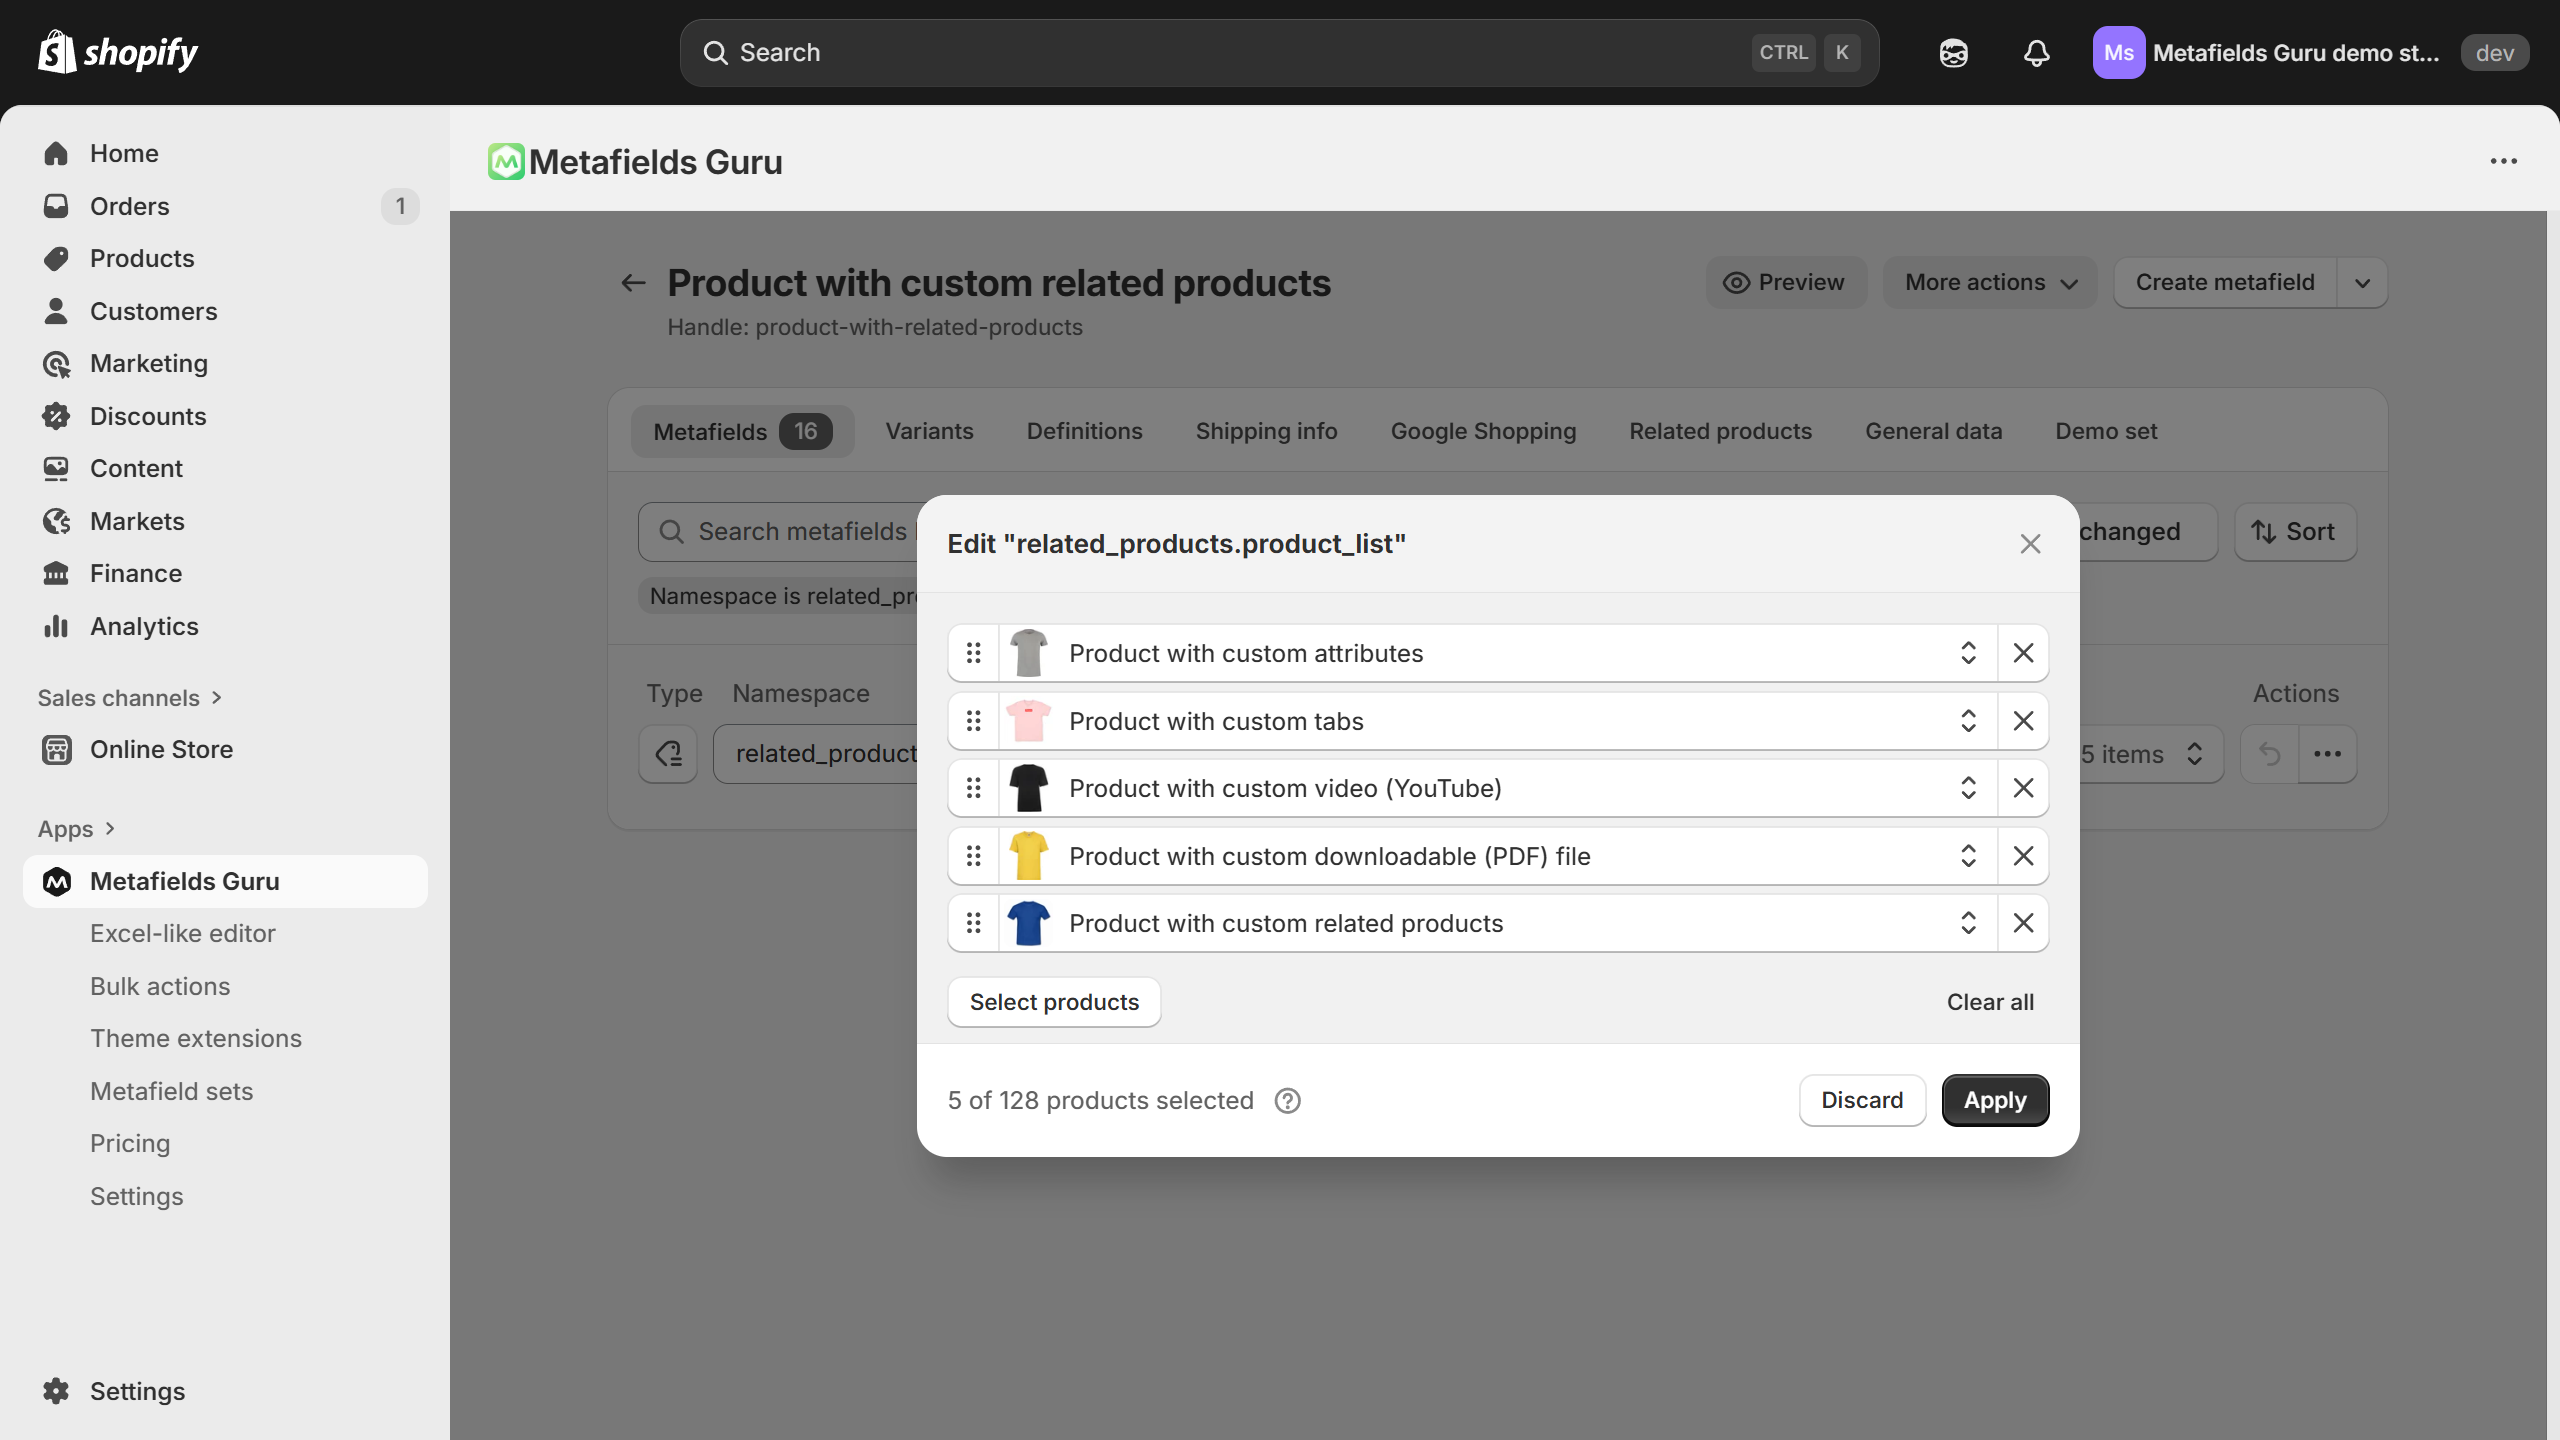Screen dimensions: 2560x1440
Task: Remove 'Product with custom video (YouTube)' item
Action: coord(2023,788)
